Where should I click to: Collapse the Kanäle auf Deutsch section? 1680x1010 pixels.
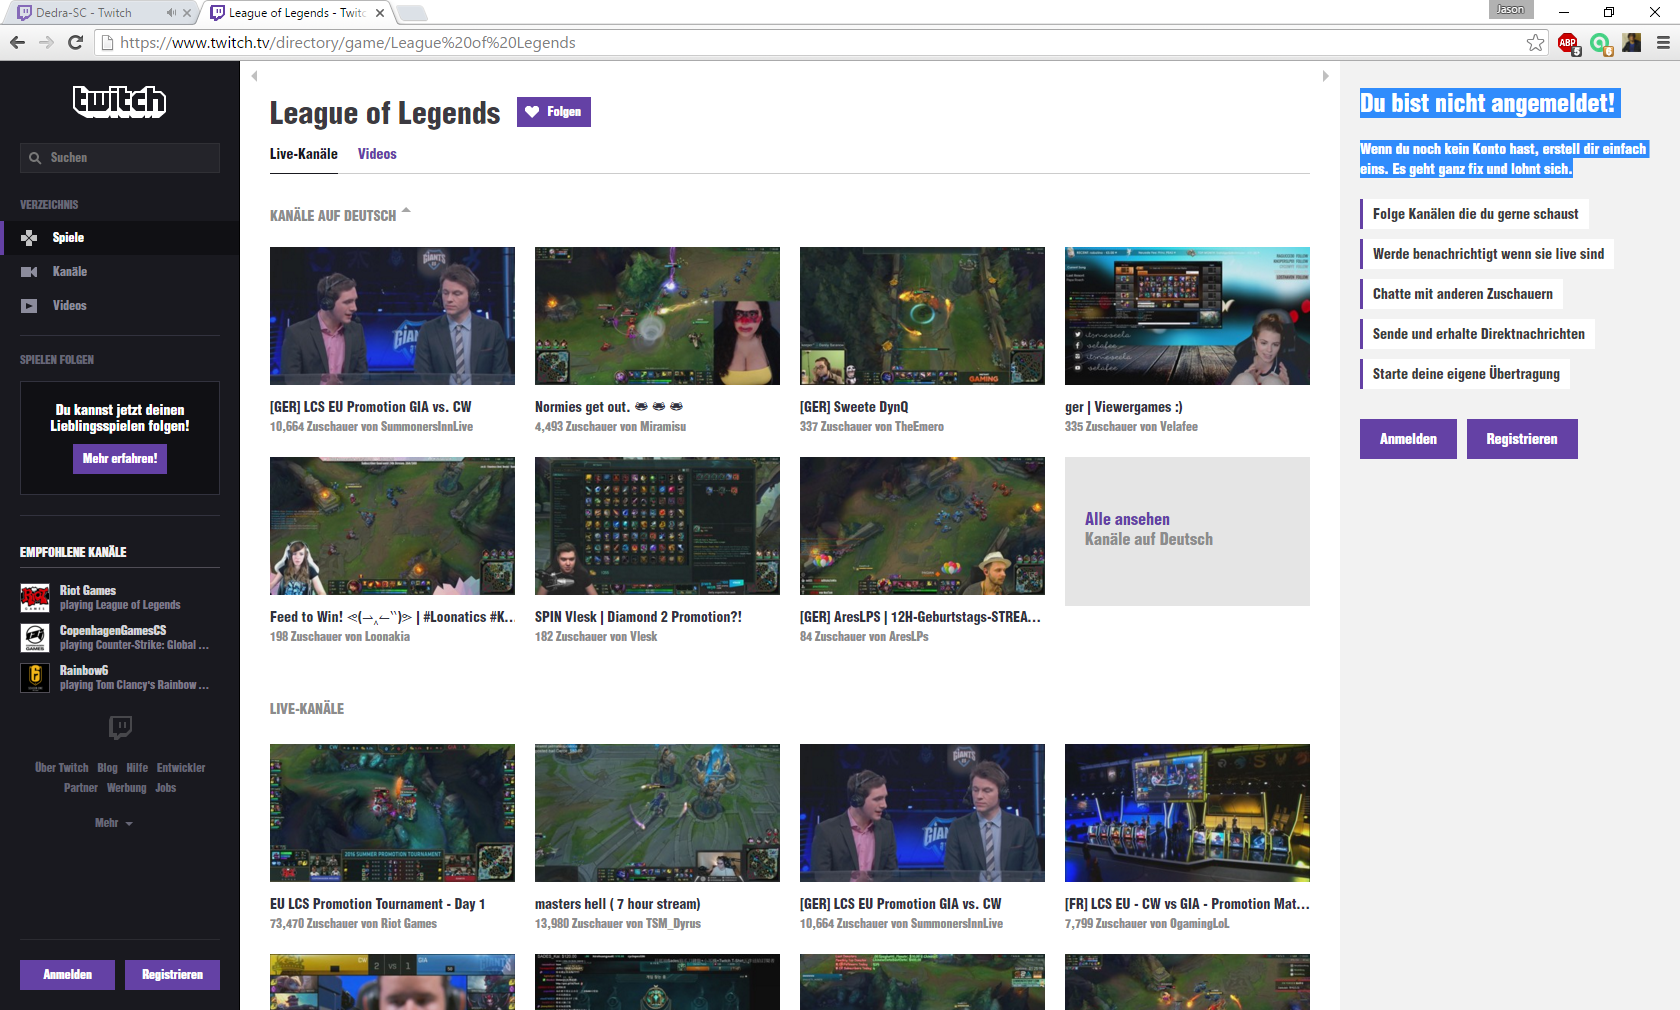[x=406, y=212]
